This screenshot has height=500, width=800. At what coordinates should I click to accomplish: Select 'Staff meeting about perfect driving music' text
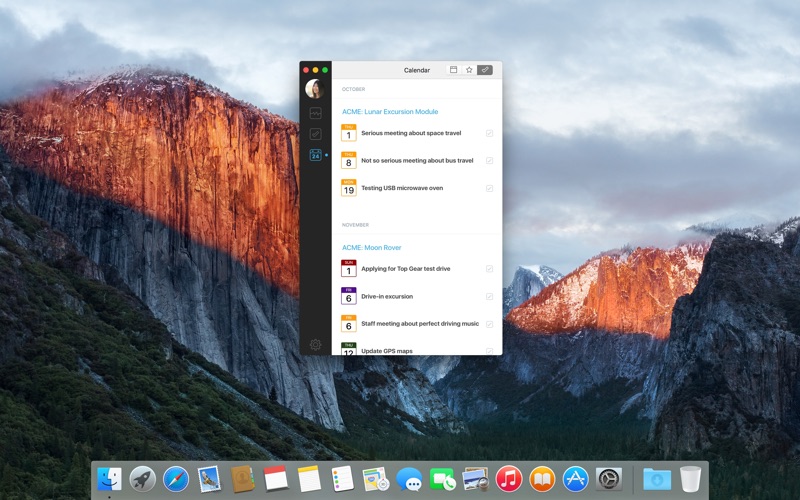click(420, 323)
